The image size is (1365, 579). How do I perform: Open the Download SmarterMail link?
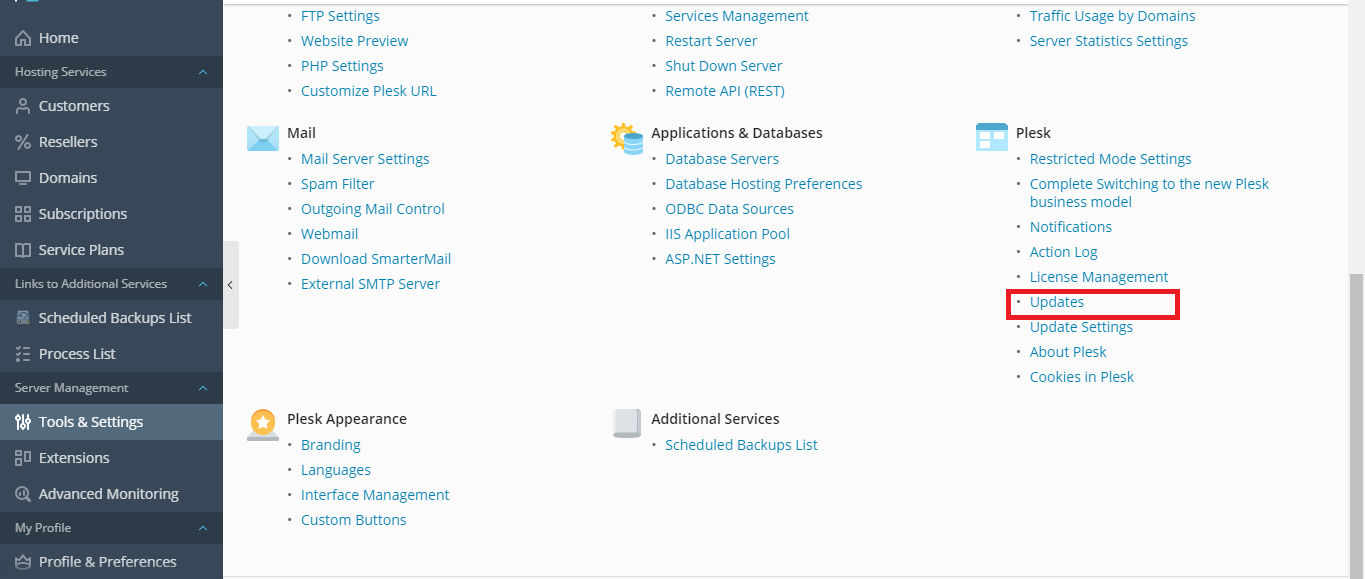pyautogui.click(x=376, y=259)
